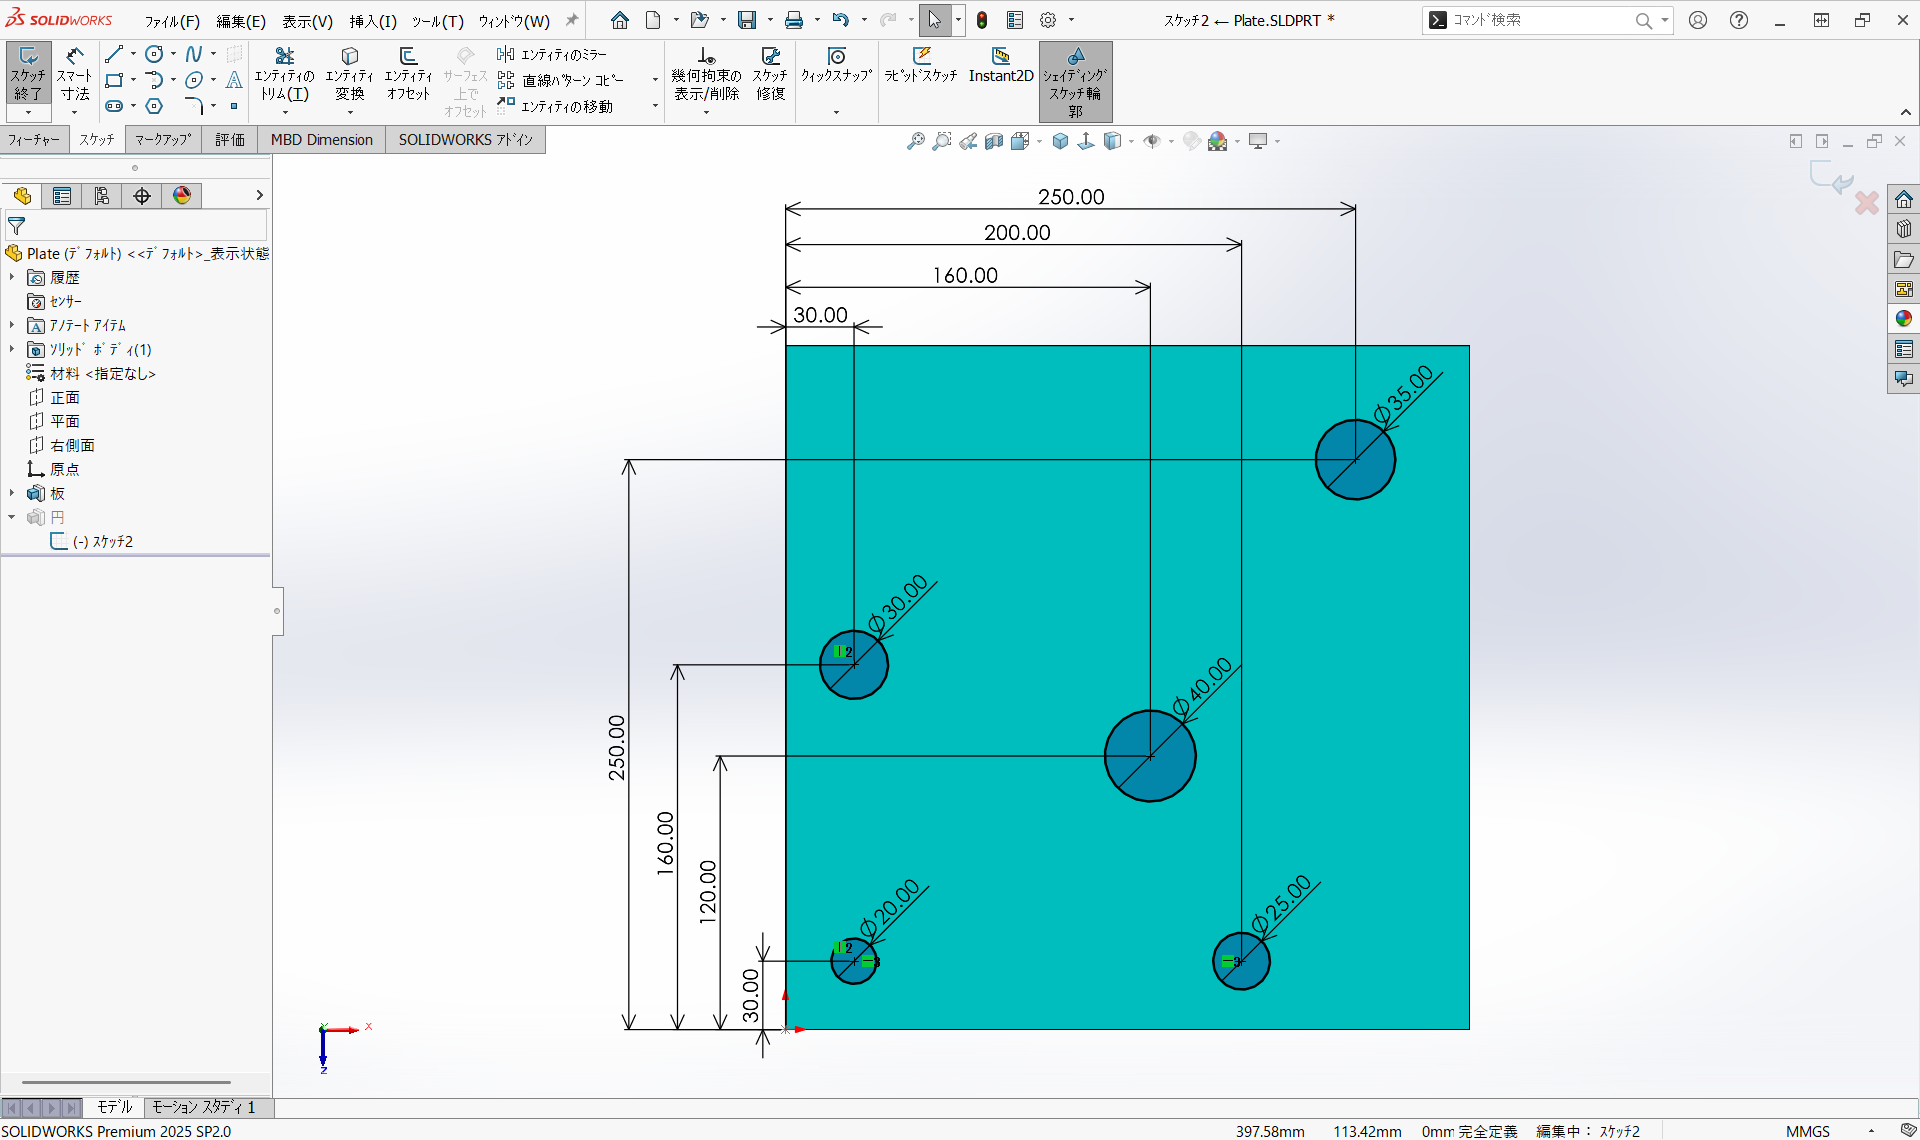Screen dimensions: 1920x1140
Task: Open Line tool dropdown arrow
Action: (133, 55)
